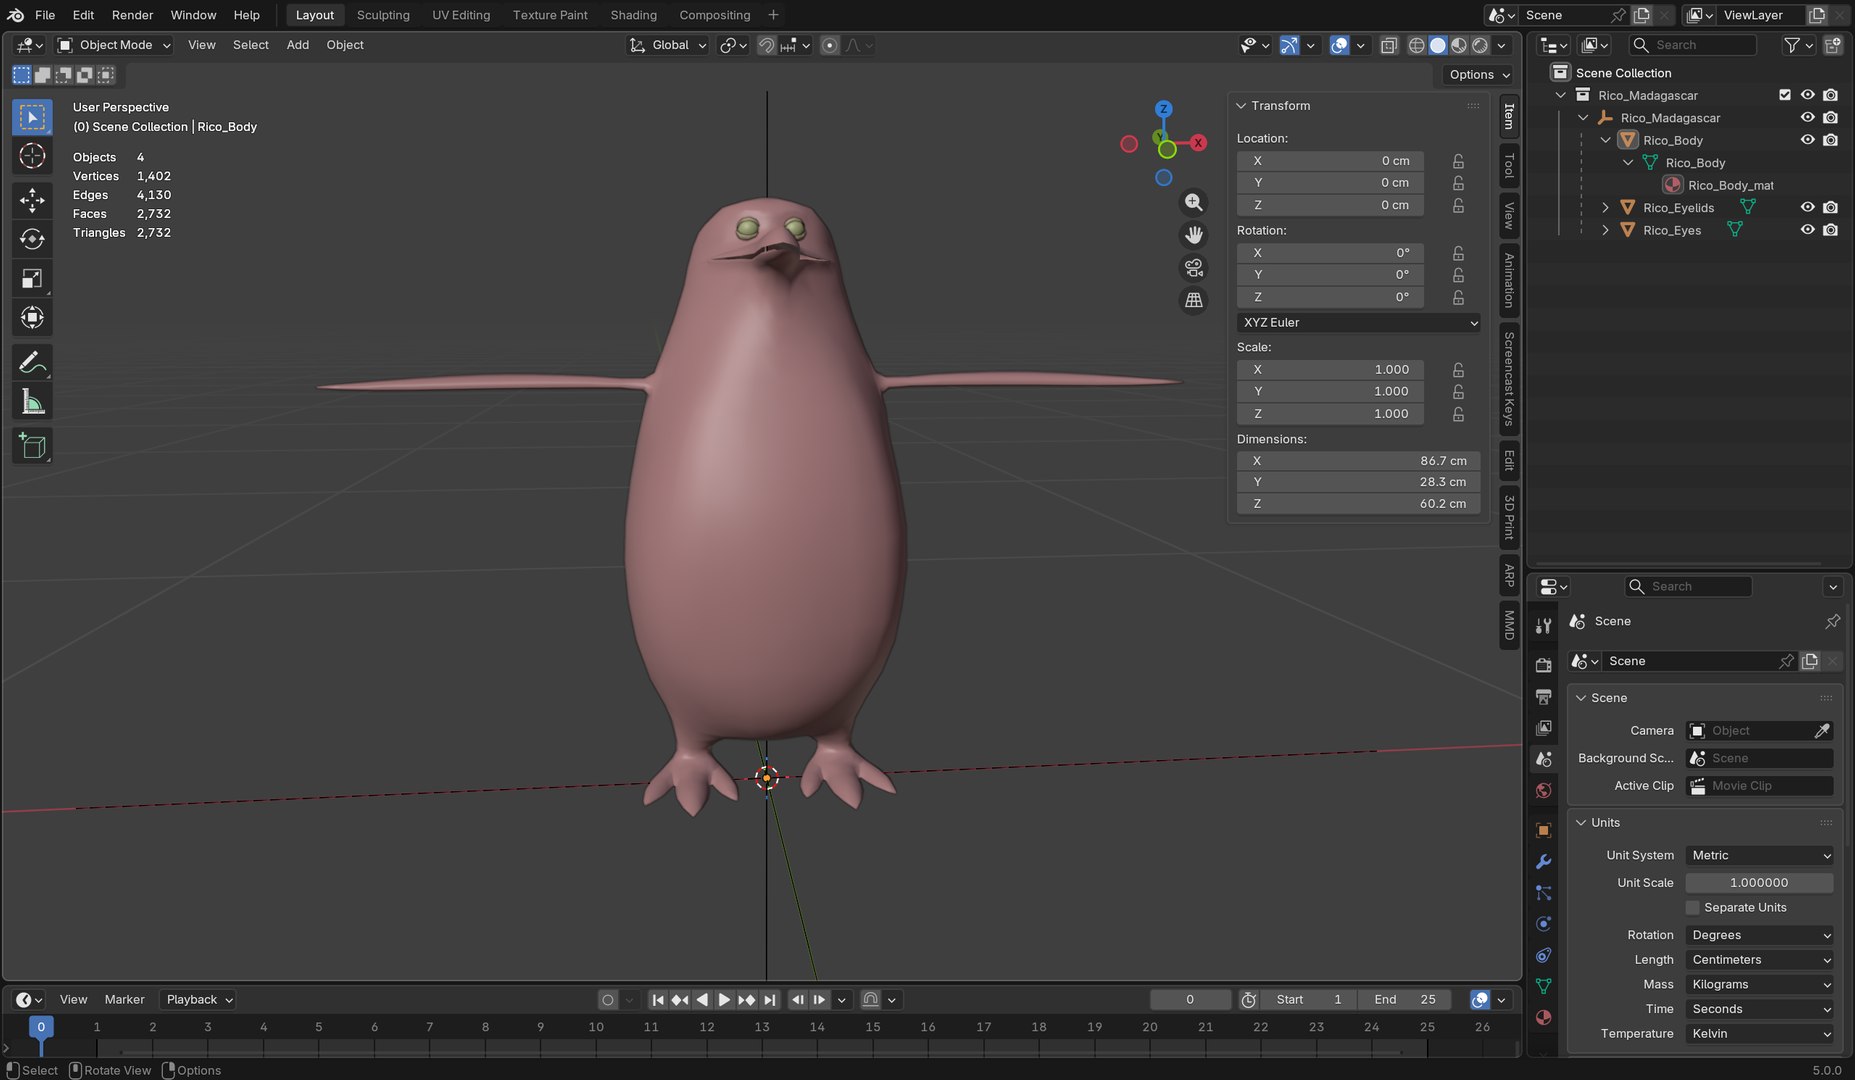Image resolution: width=1855 pixels, height=1080 pixels.
Task: Open the Object Mode dropdown
Action: (114, 45)
